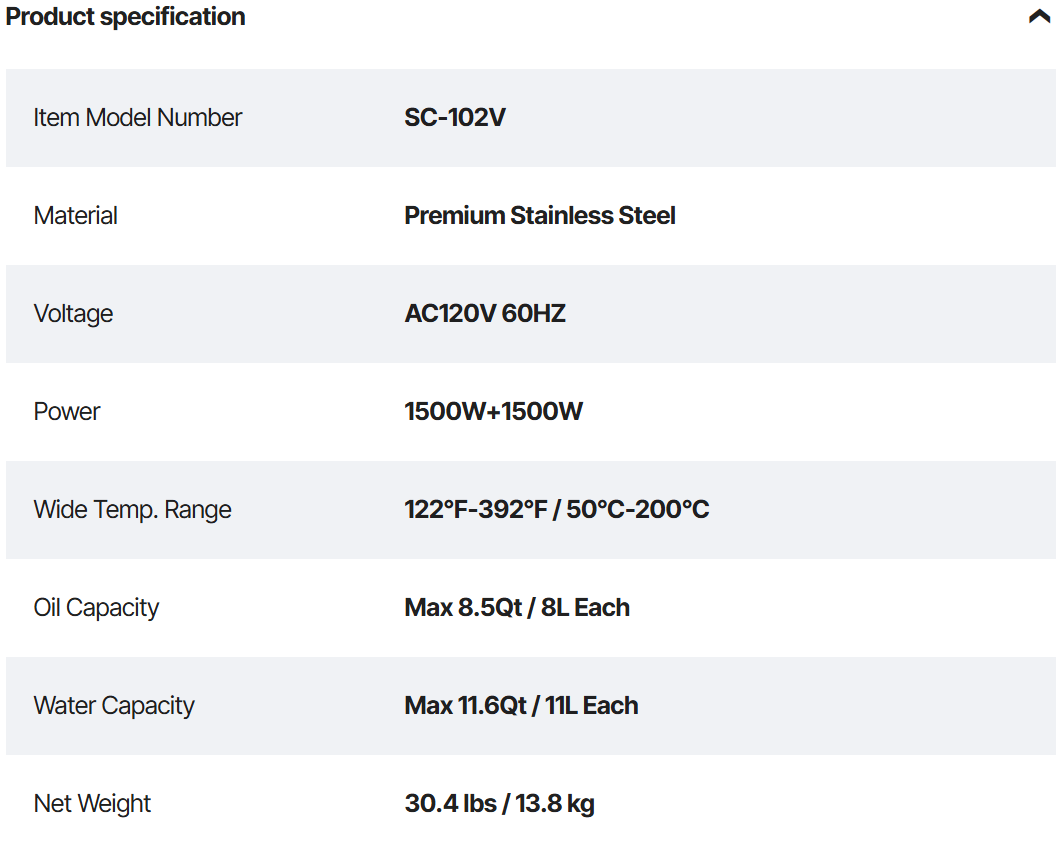Click the Item Model Number label
1063x842 pixels.
[x=138, y=117]
